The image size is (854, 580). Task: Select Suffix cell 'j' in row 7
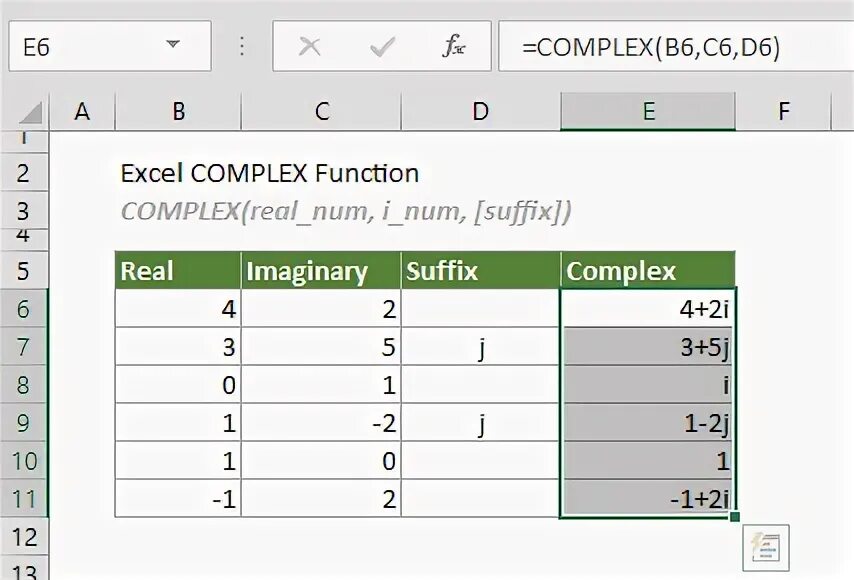coord(480,346)
